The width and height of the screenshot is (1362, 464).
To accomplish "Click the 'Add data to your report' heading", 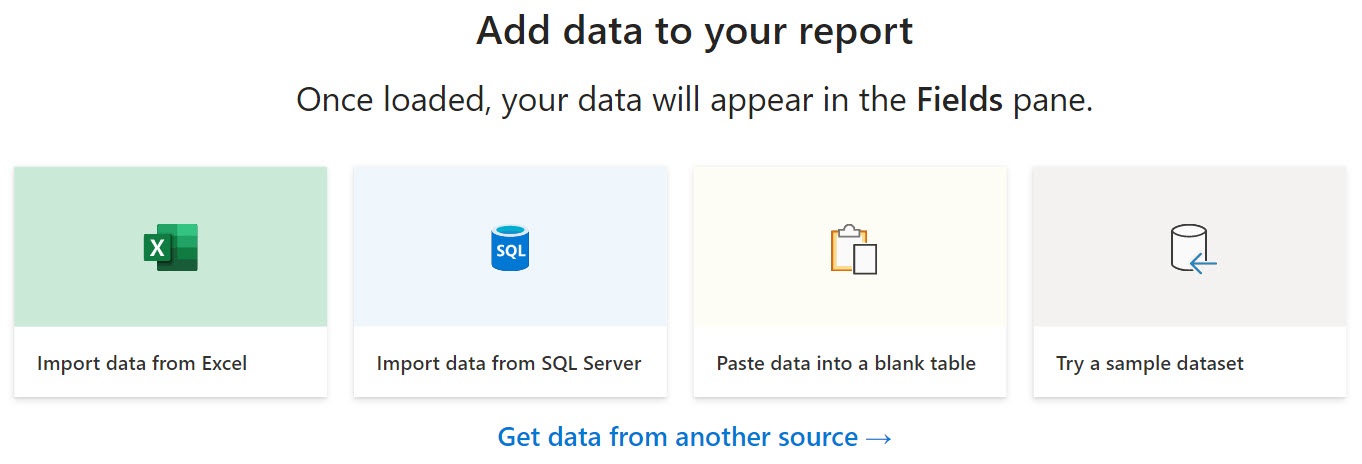I will (x=694, y=31).
